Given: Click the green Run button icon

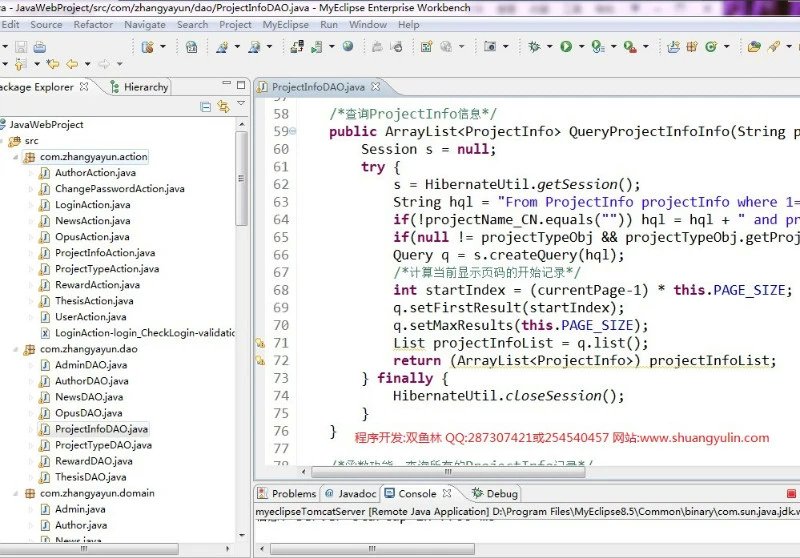Looking at the screenshot, I should [x=566, y=47].
